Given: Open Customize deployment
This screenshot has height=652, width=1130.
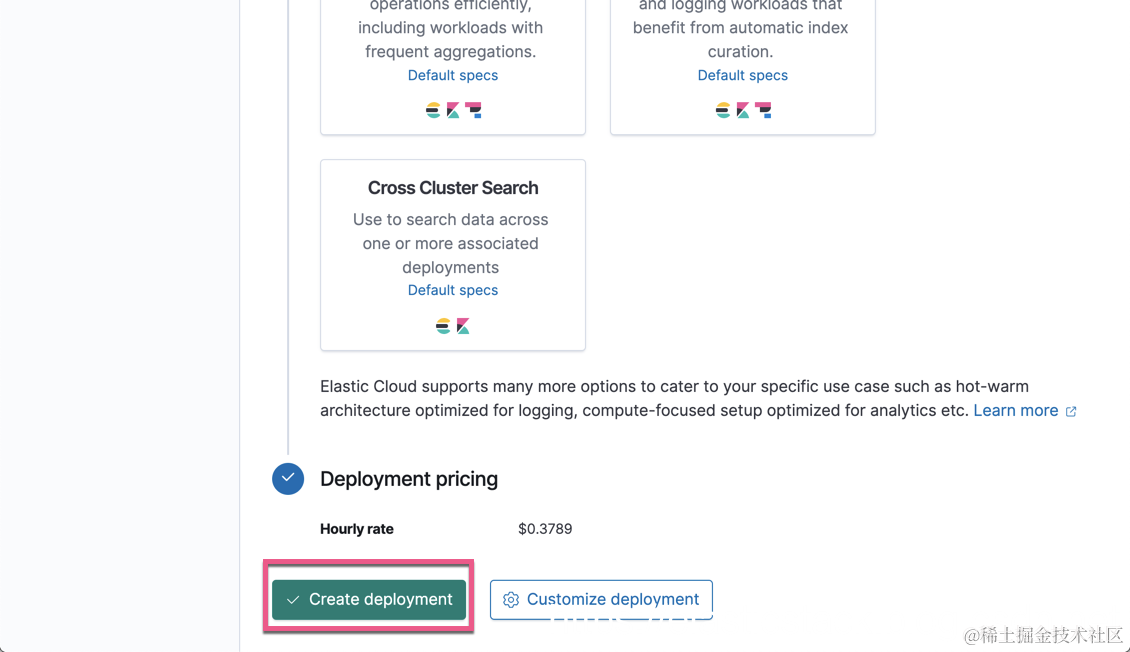Looking at the screenshot, I should (601, 599).
